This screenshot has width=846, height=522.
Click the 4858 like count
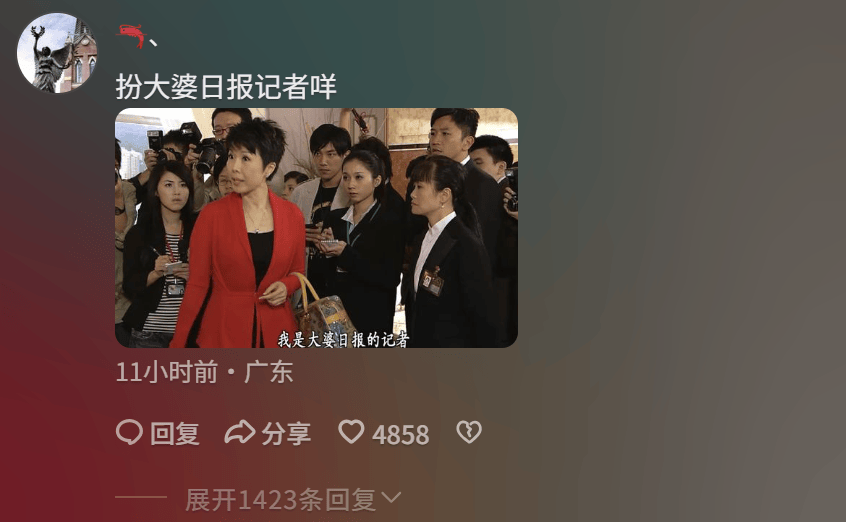pyautogui.click(x=400, y=435)
